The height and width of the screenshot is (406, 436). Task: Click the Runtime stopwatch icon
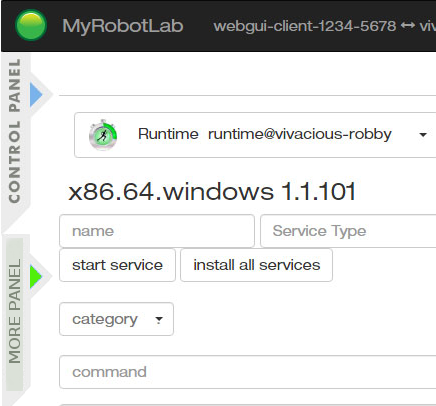[x=103, y=135]
